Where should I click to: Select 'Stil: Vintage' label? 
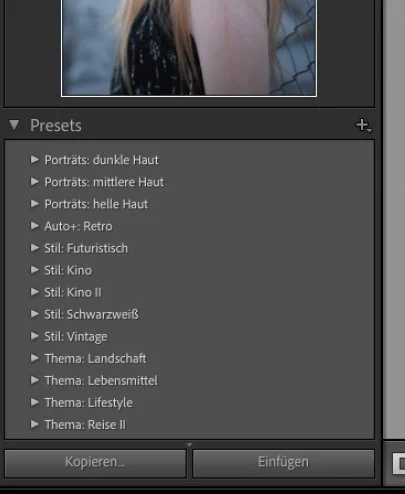(76, 337)
